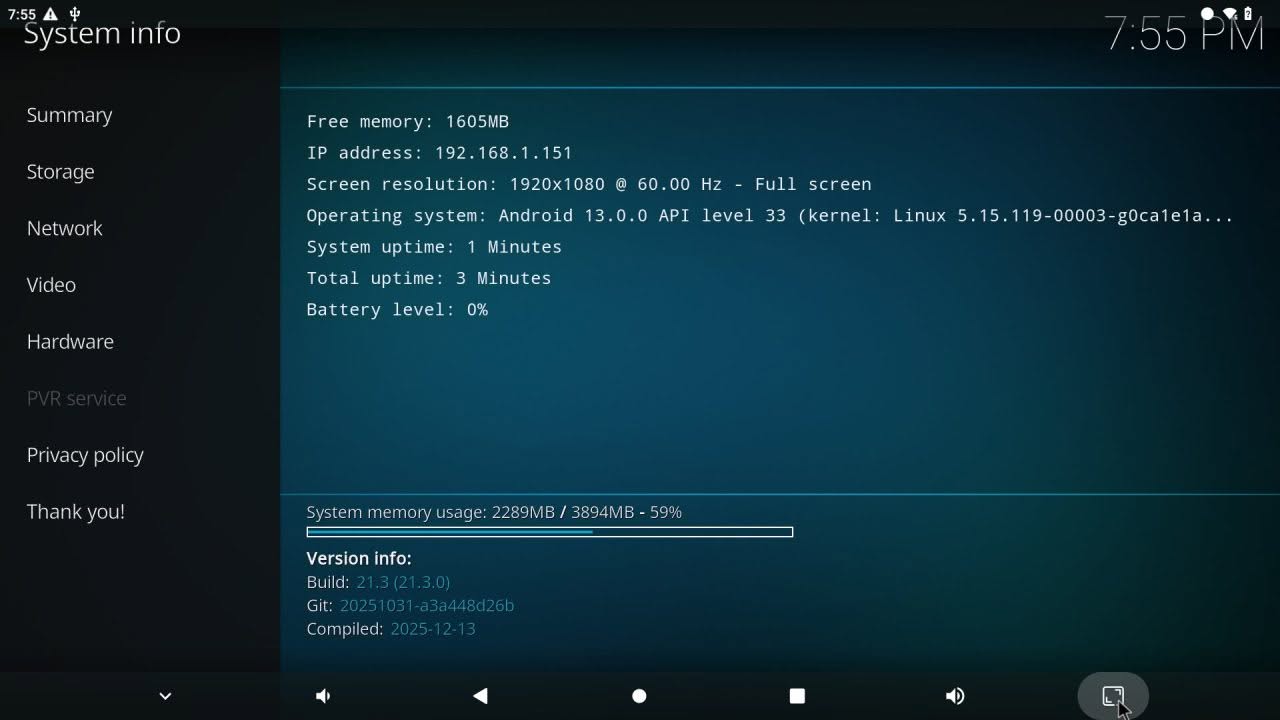Image resolution: width=1280 pixels, height=720 pixels.
Task: Open the Thank you! page
Action: pos(75,511)
